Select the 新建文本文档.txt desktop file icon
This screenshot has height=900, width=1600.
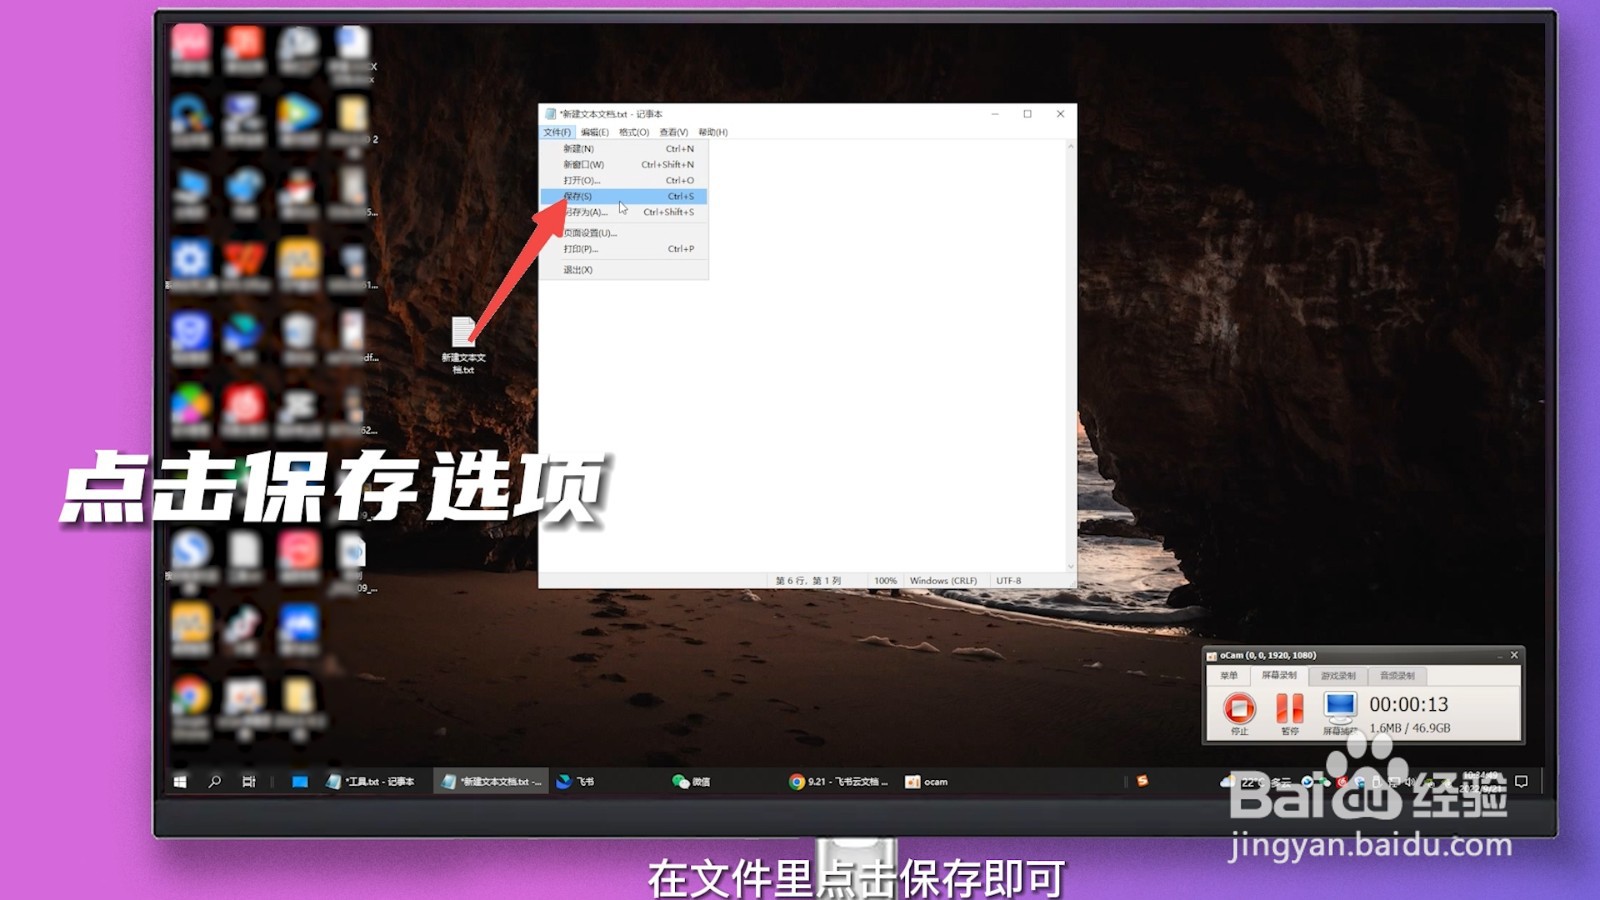tap(463, 345)
